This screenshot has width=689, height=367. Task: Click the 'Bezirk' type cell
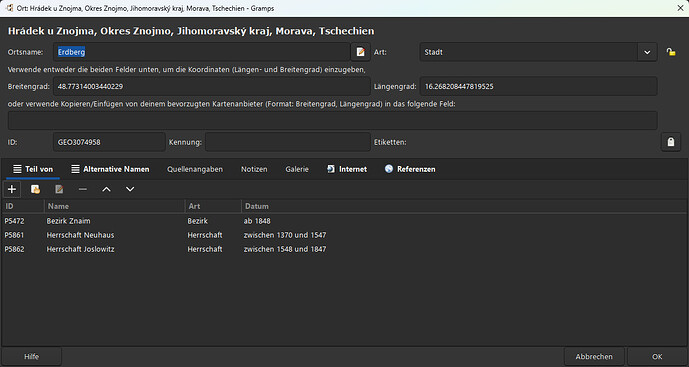[x=197, y=221]
